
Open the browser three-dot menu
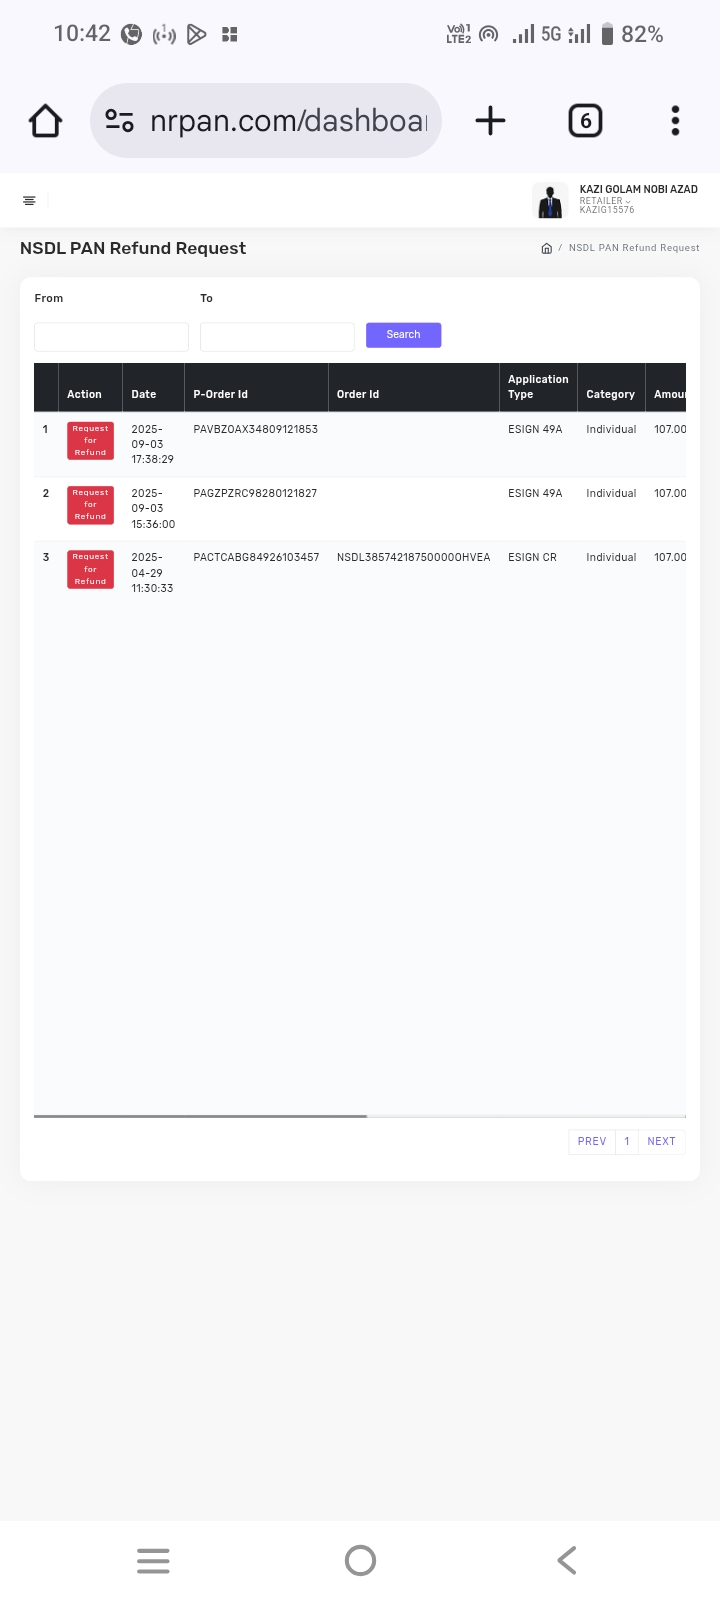point(675,121)
